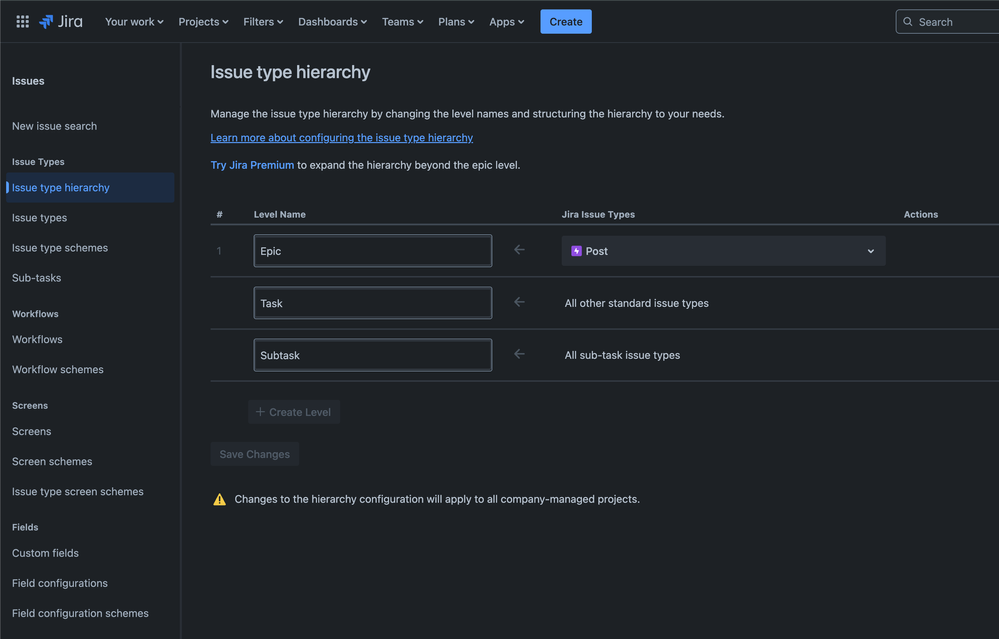The image size is (999, 639).
Task: Click 'All other standard issue types' text
Action: tap(636, 303)
